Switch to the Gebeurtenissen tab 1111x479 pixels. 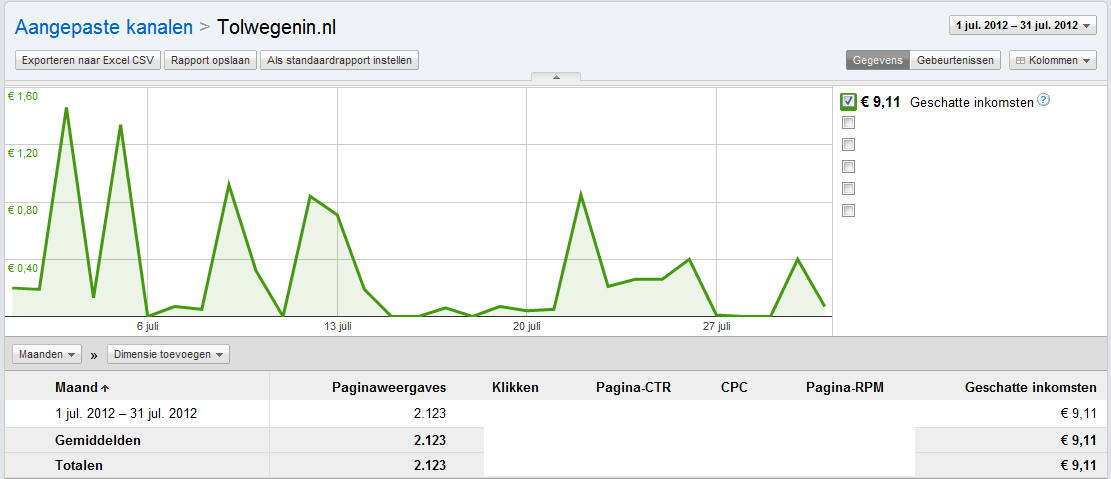[x=955, y=60]
